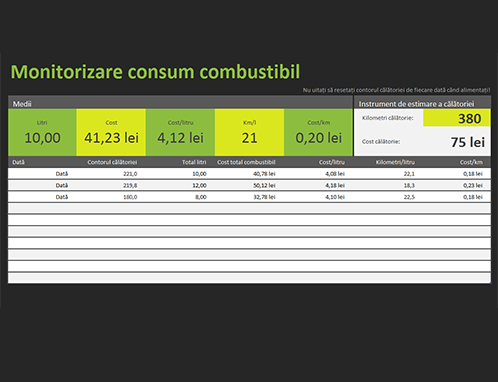The image size is (498, 382).
Task: Click the Km/l tile showing 21
Action: point(249,132)
